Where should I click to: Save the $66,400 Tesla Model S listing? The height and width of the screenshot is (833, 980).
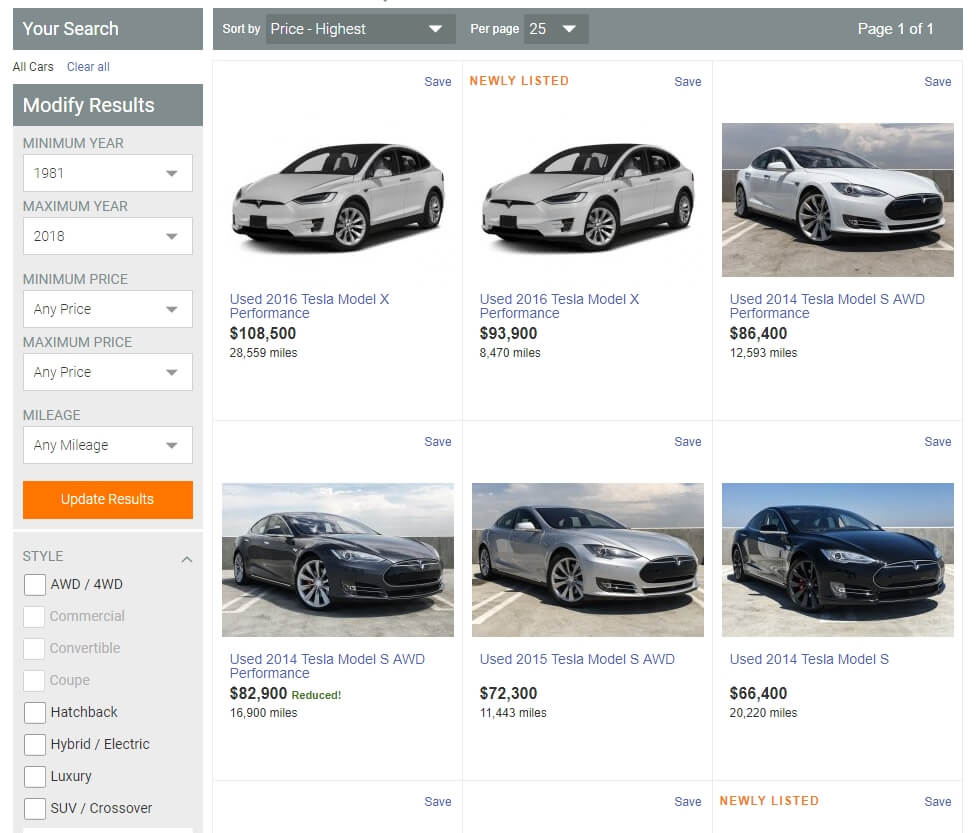tap(938, 441)
